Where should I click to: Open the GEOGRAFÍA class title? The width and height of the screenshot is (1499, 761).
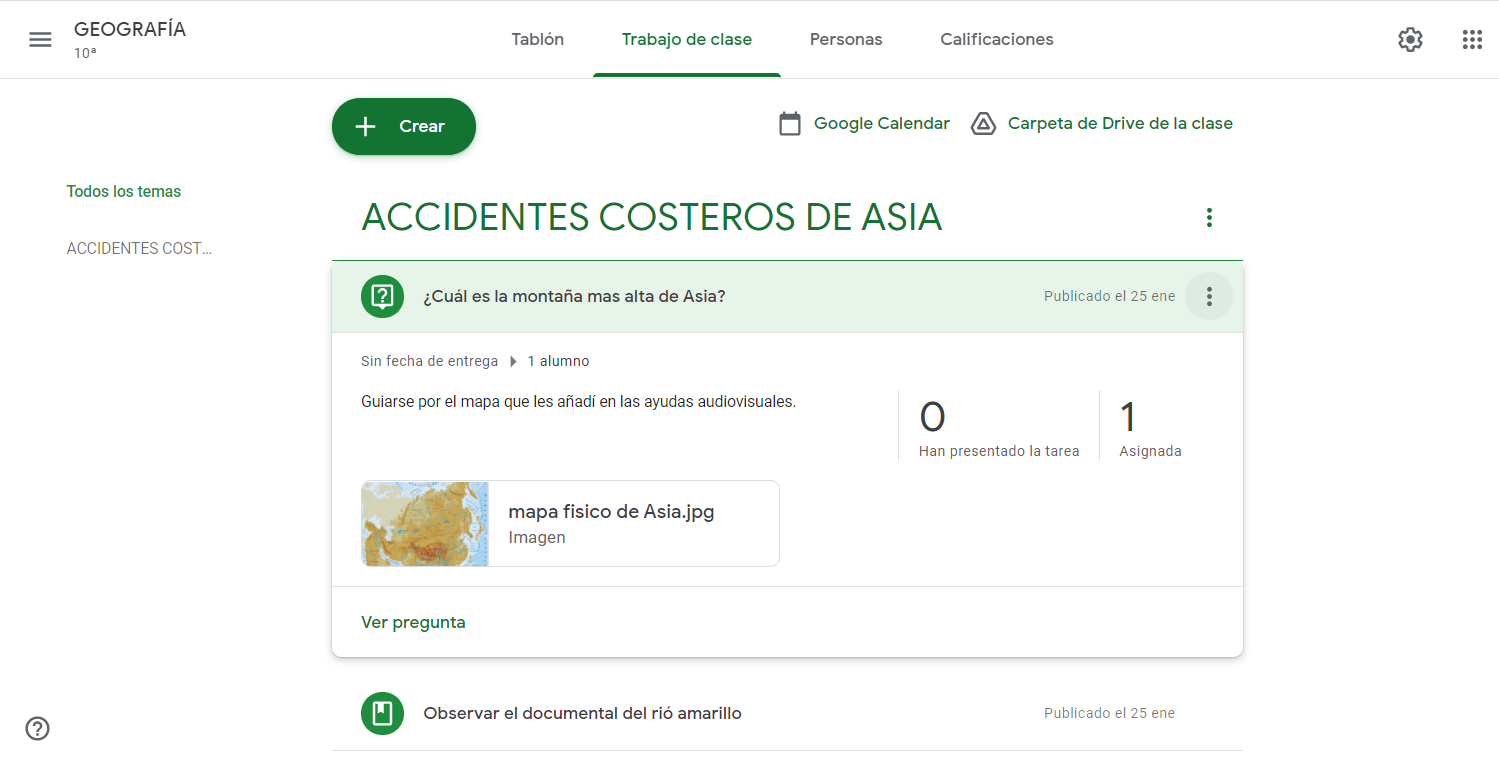[130, 29]
